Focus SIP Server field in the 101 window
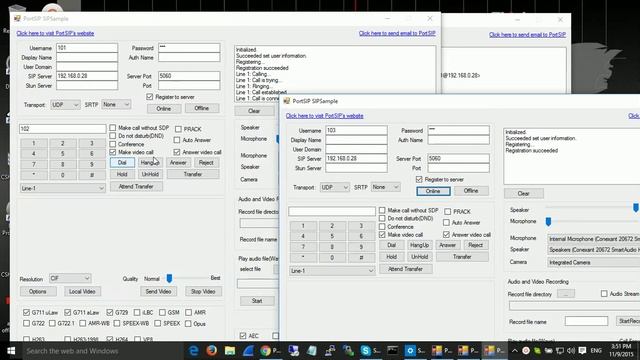 coord(87,76)
